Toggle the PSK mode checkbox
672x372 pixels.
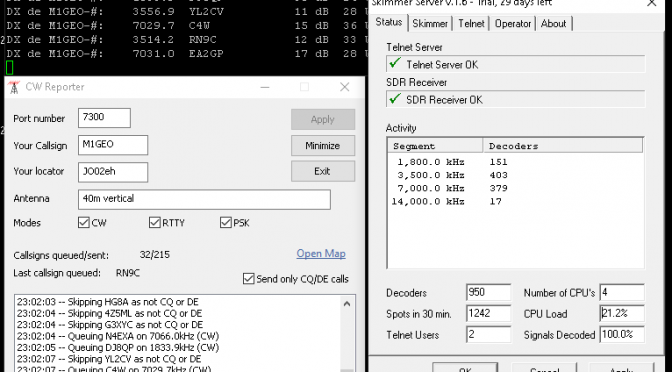[226, 222]
